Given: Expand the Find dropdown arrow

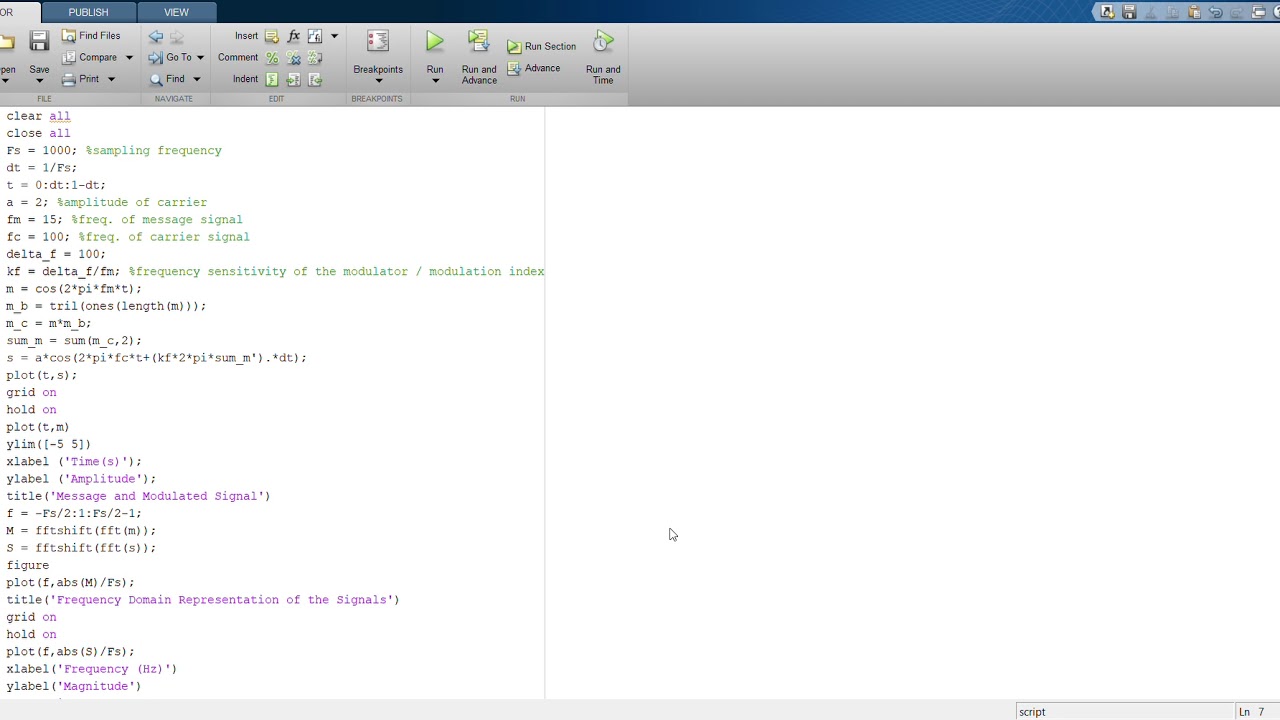Looking at the screenshot, I should coord(196,80).
